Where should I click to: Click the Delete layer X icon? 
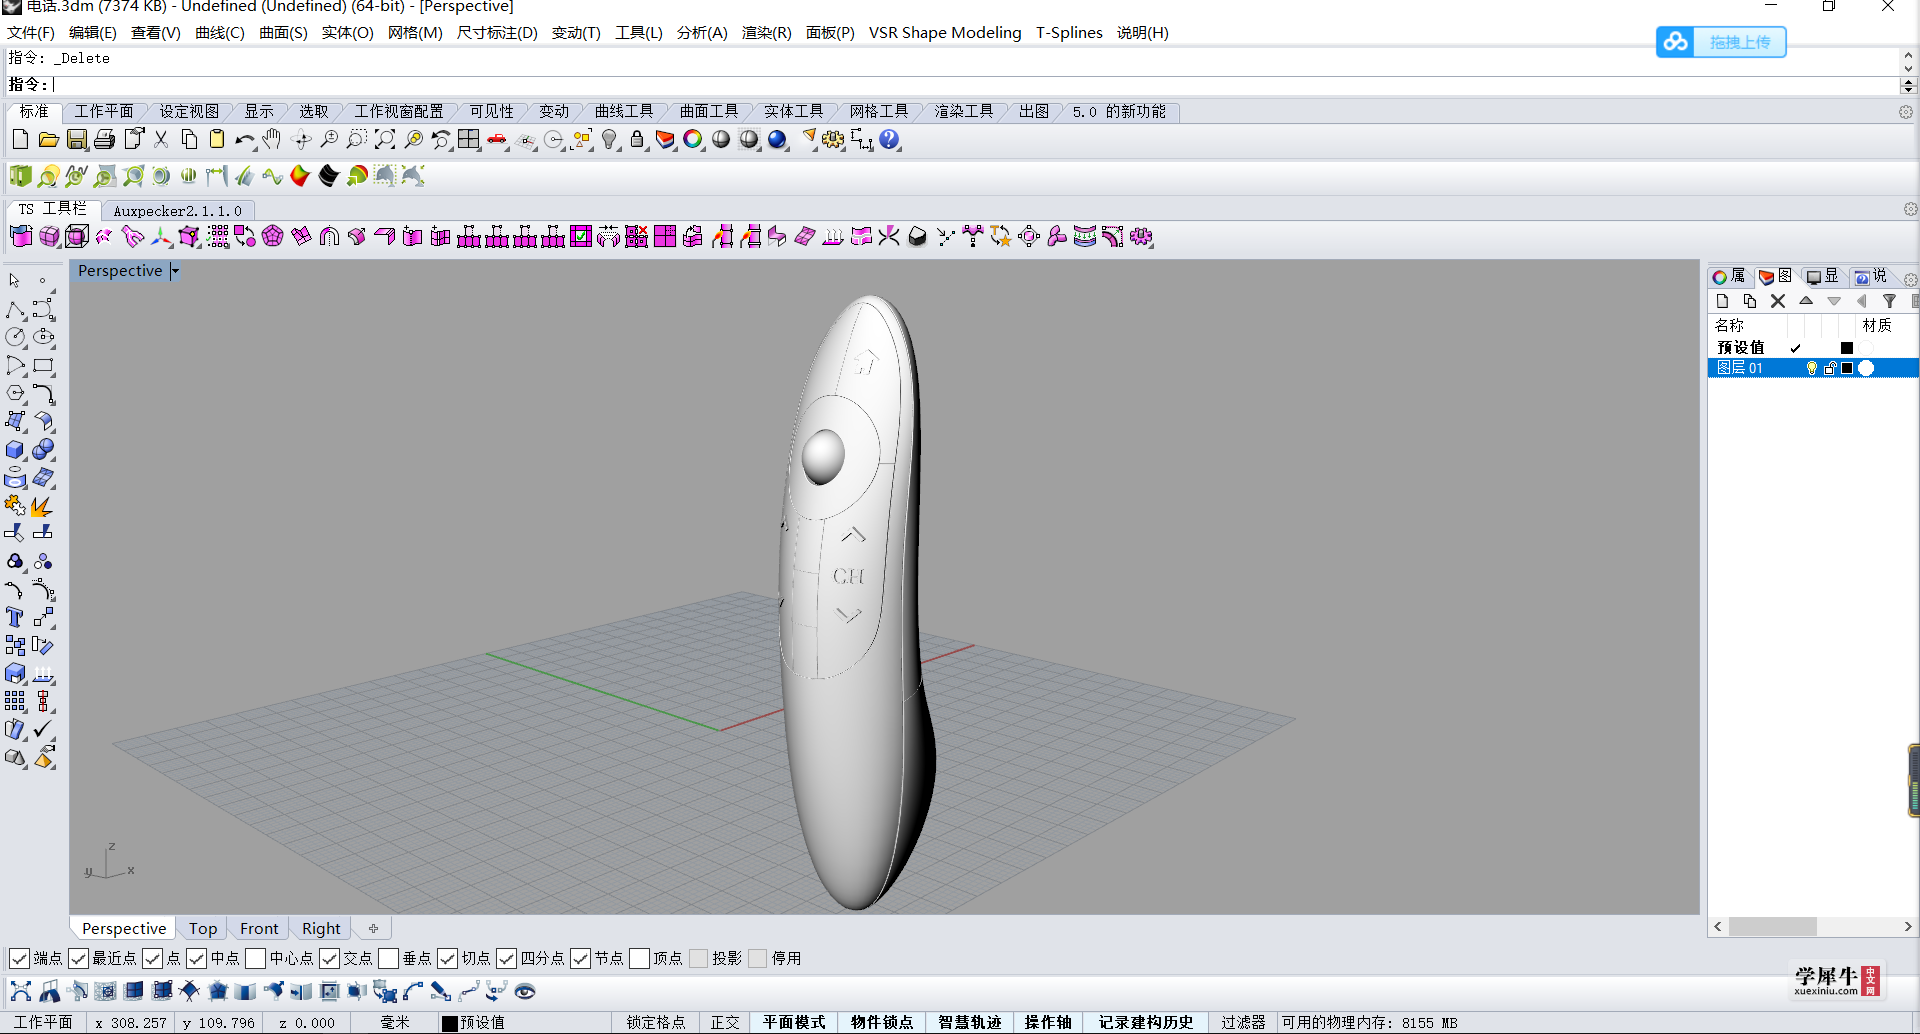[x=1777, y=301]
